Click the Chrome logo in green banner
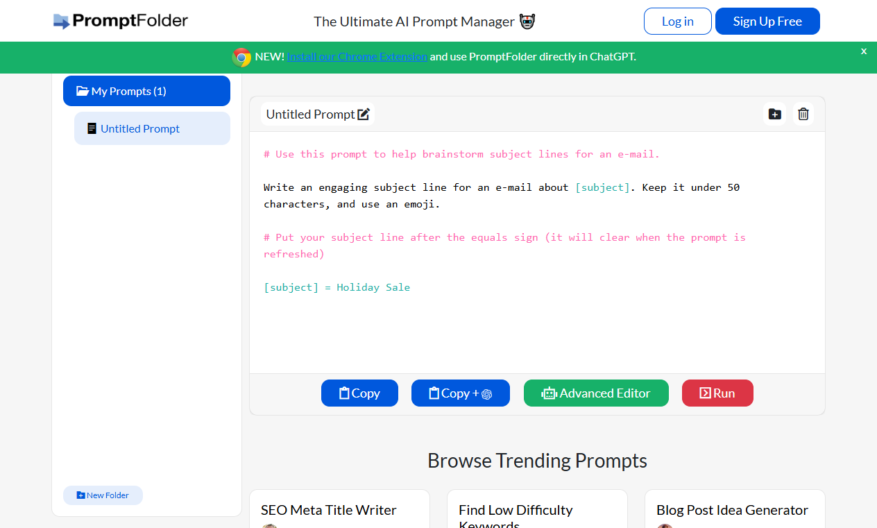 (242, 57)
